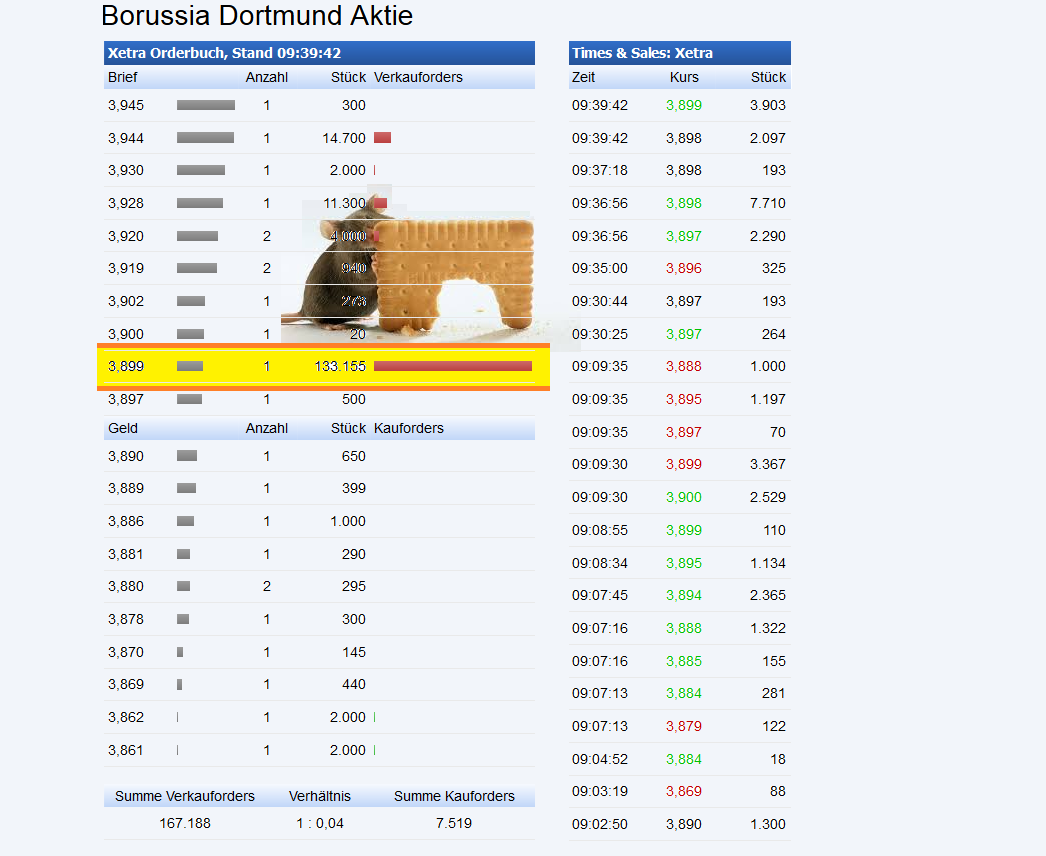Click the red 3,896 price in Times & Sales
The height and width of the screenshot is (856, 1046).
(684, 268)
